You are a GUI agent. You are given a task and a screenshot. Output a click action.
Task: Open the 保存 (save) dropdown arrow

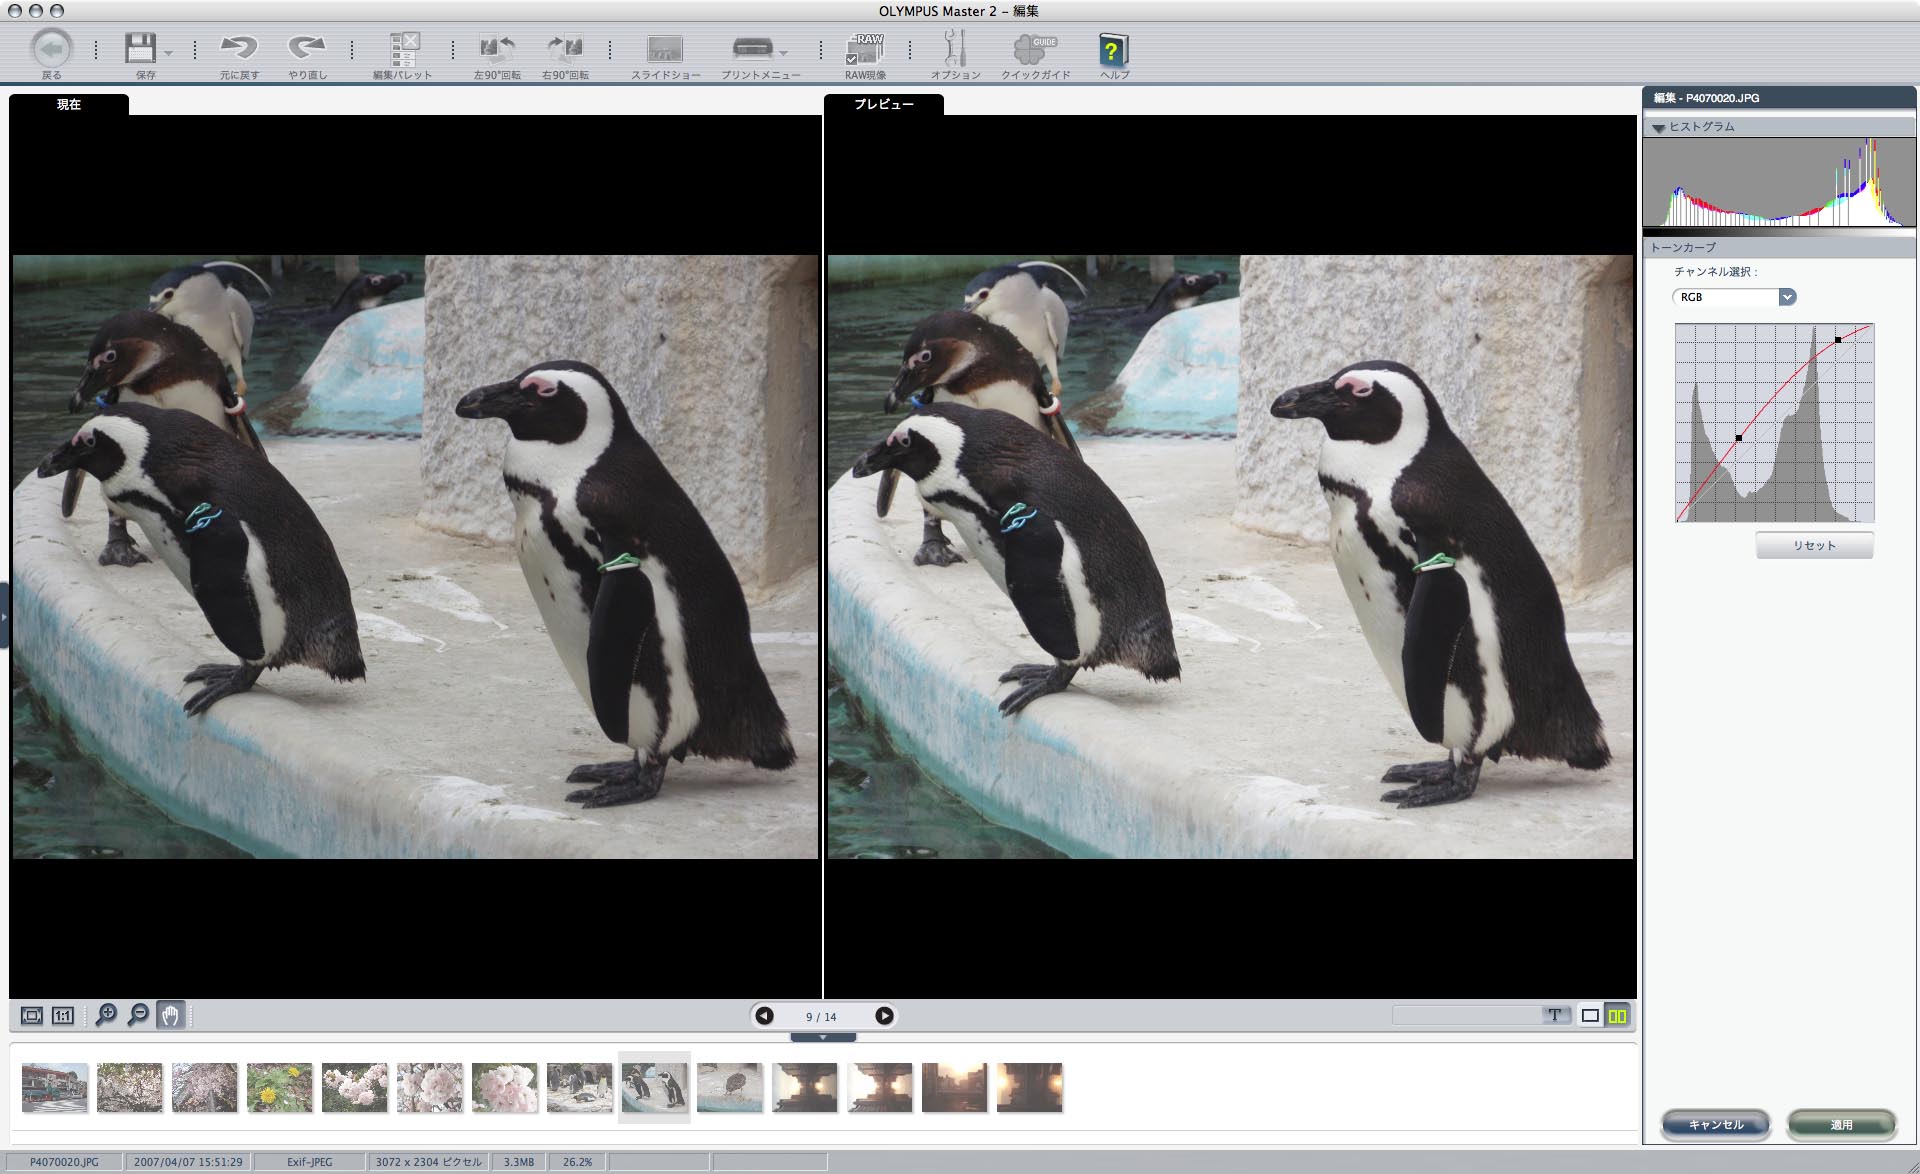[169, 53]
